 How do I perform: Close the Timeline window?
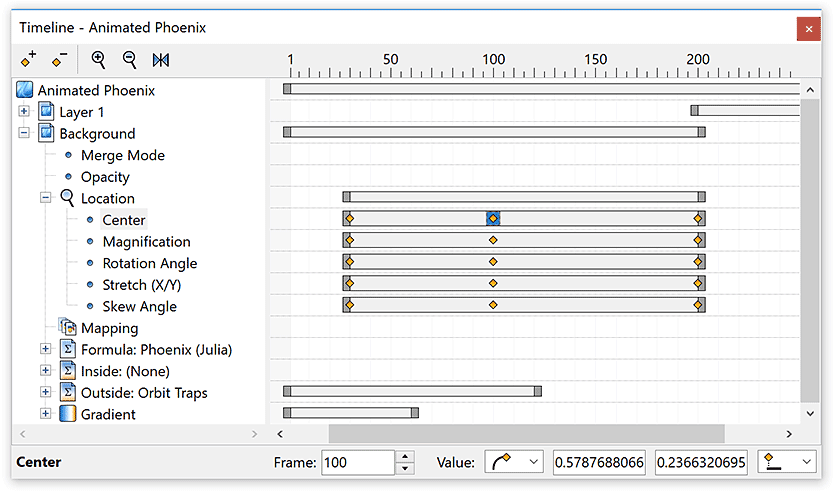point(809,29)
